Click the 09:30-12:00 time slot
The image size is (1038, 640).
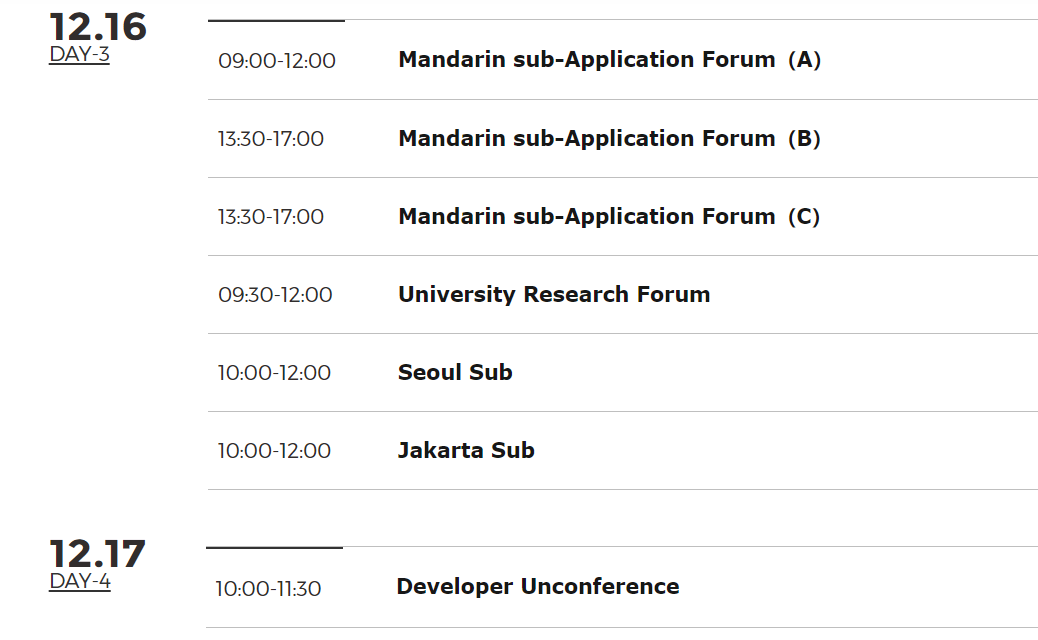pyautogui.click(x=275, y=295)
